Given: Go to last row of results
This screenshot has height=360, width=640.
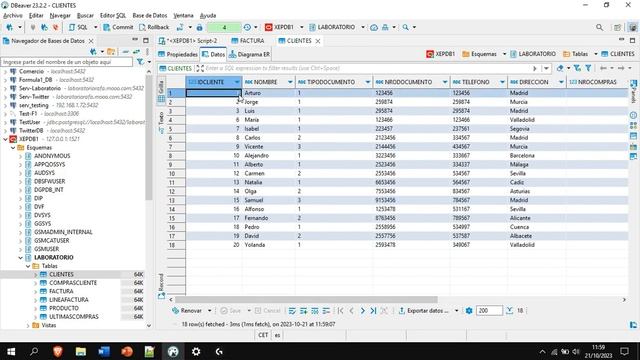Looking at the screenshot, I should coord(373,311).
